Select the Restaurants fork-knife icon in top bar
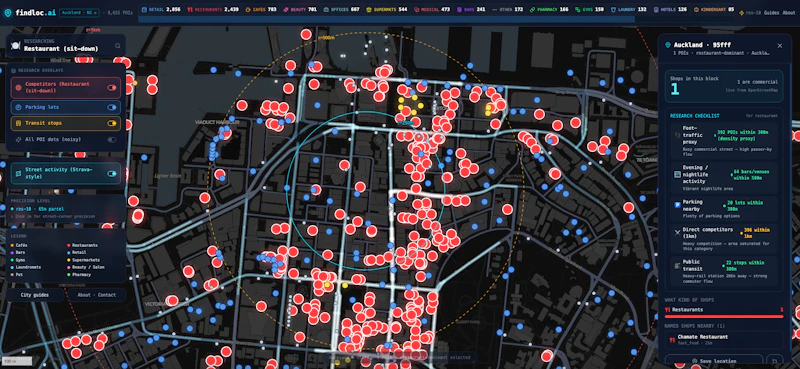Image resolution: width=800 pixels, height=369 pixels. [190, 9]
